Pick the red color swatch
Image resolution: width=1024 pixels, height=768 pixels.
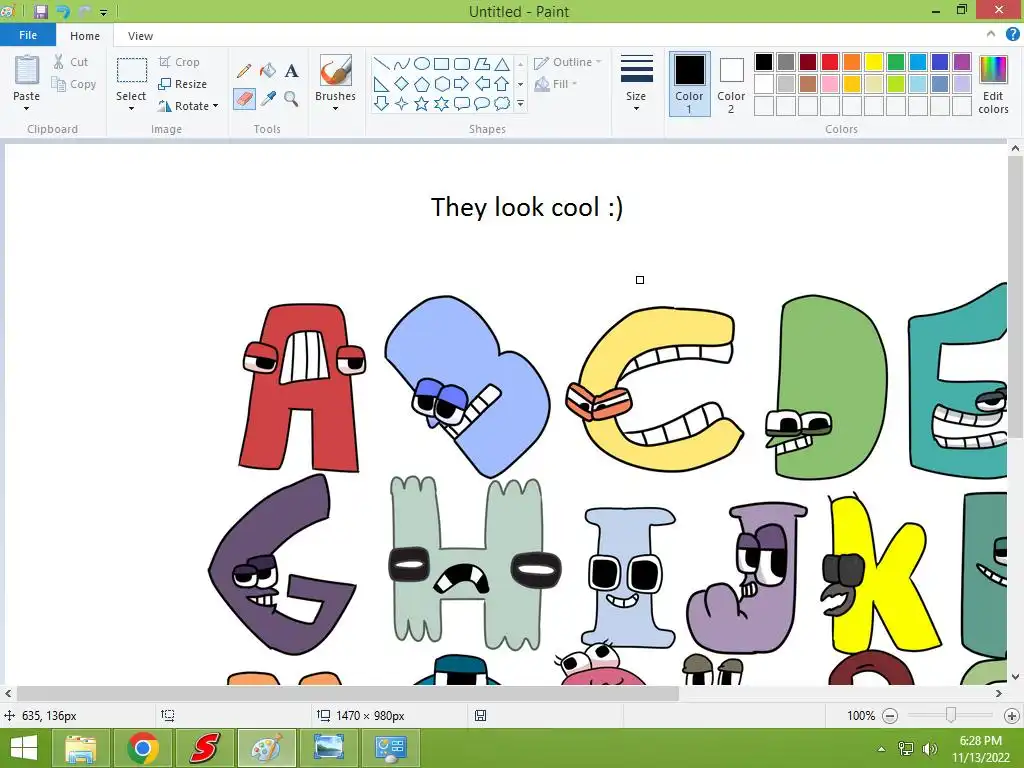pos(830,62)
